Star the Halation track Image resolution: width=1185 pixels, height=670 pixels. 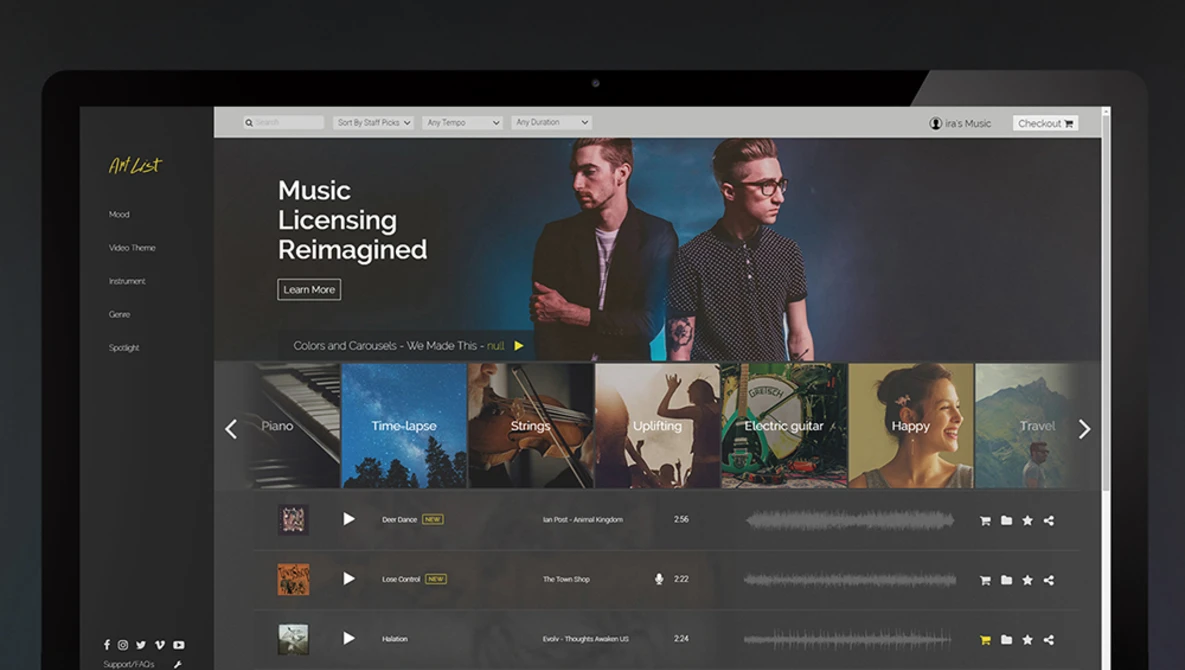pyautogui.click(x=1027, y=640)
